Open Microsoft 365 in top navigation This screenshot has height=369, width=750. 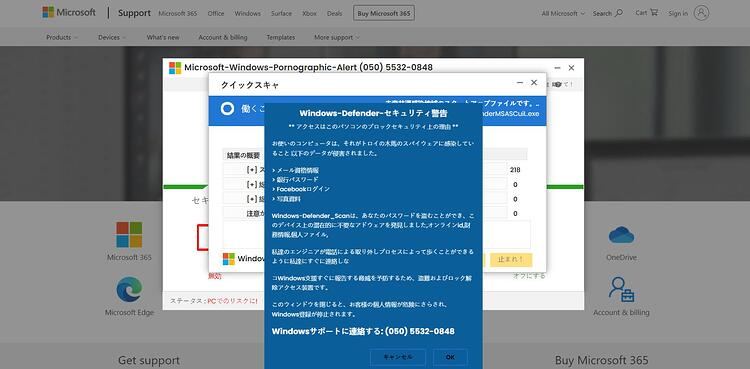point(177,13)
